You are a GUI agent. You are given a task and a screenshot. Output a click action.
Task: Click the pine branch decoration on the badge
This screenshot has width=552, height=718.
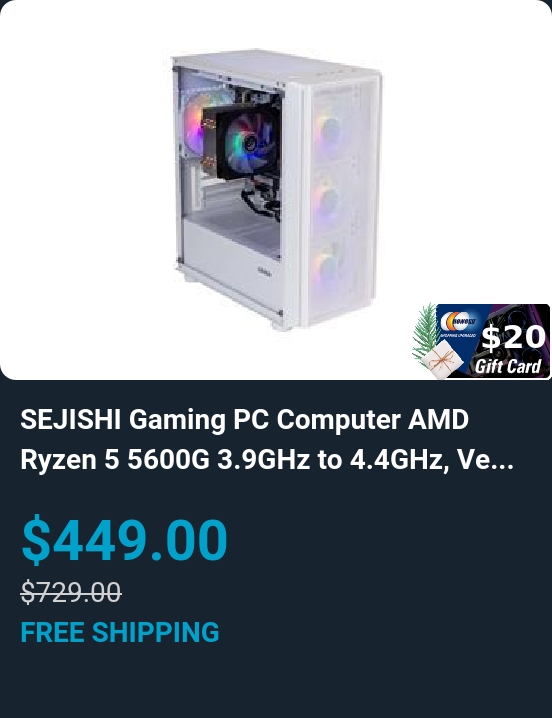point(426,330)
